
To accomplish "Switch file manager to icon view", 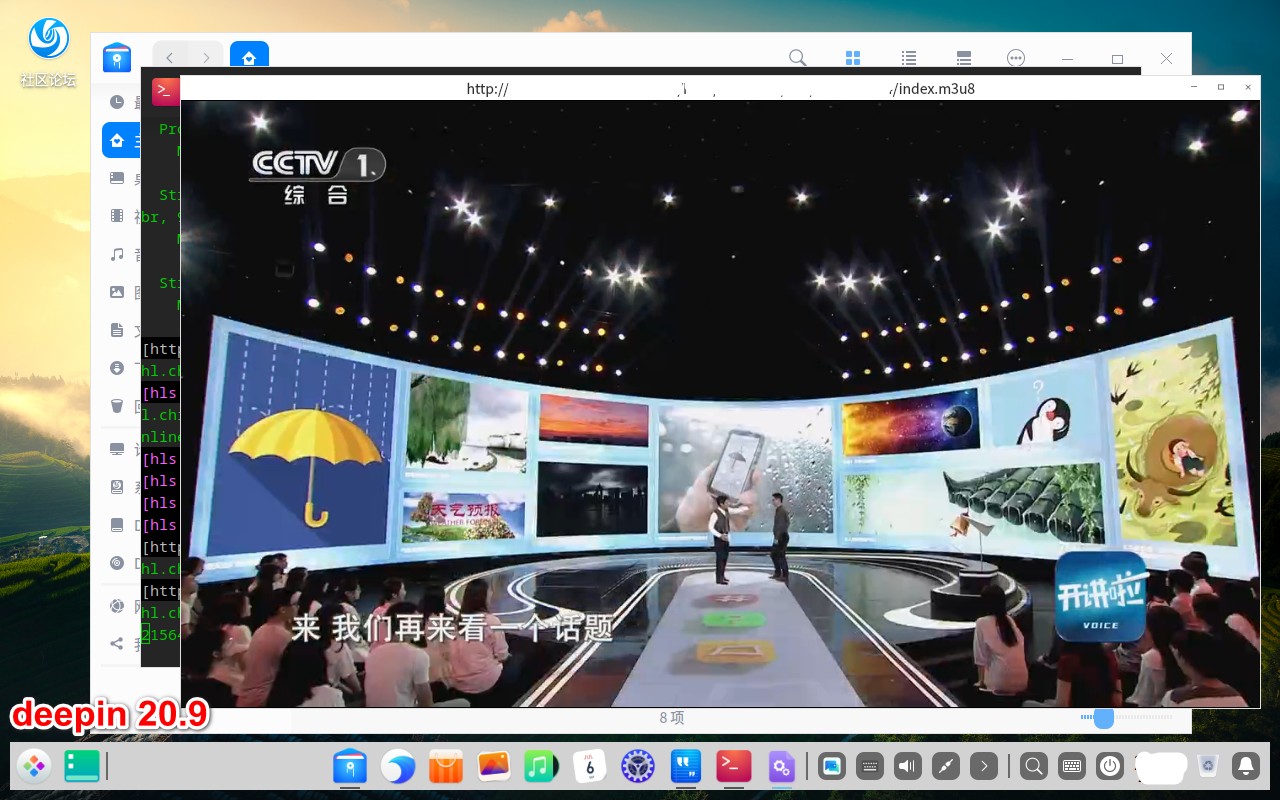I will click(x=853, y=58).
